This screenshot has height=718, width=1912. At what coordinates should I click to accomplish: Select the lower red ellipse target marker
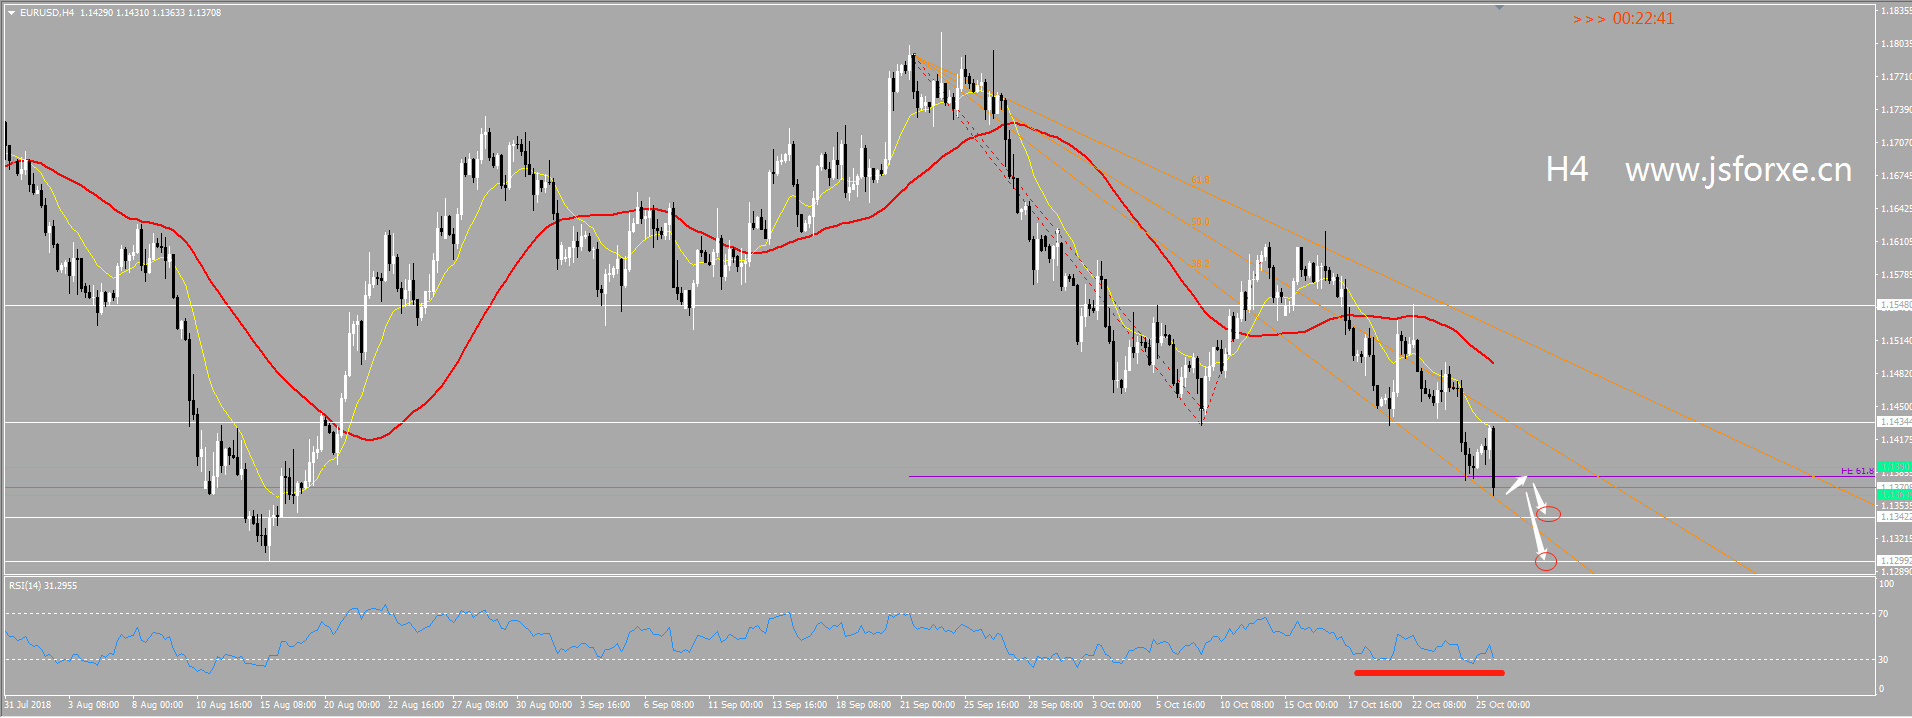1546,562
